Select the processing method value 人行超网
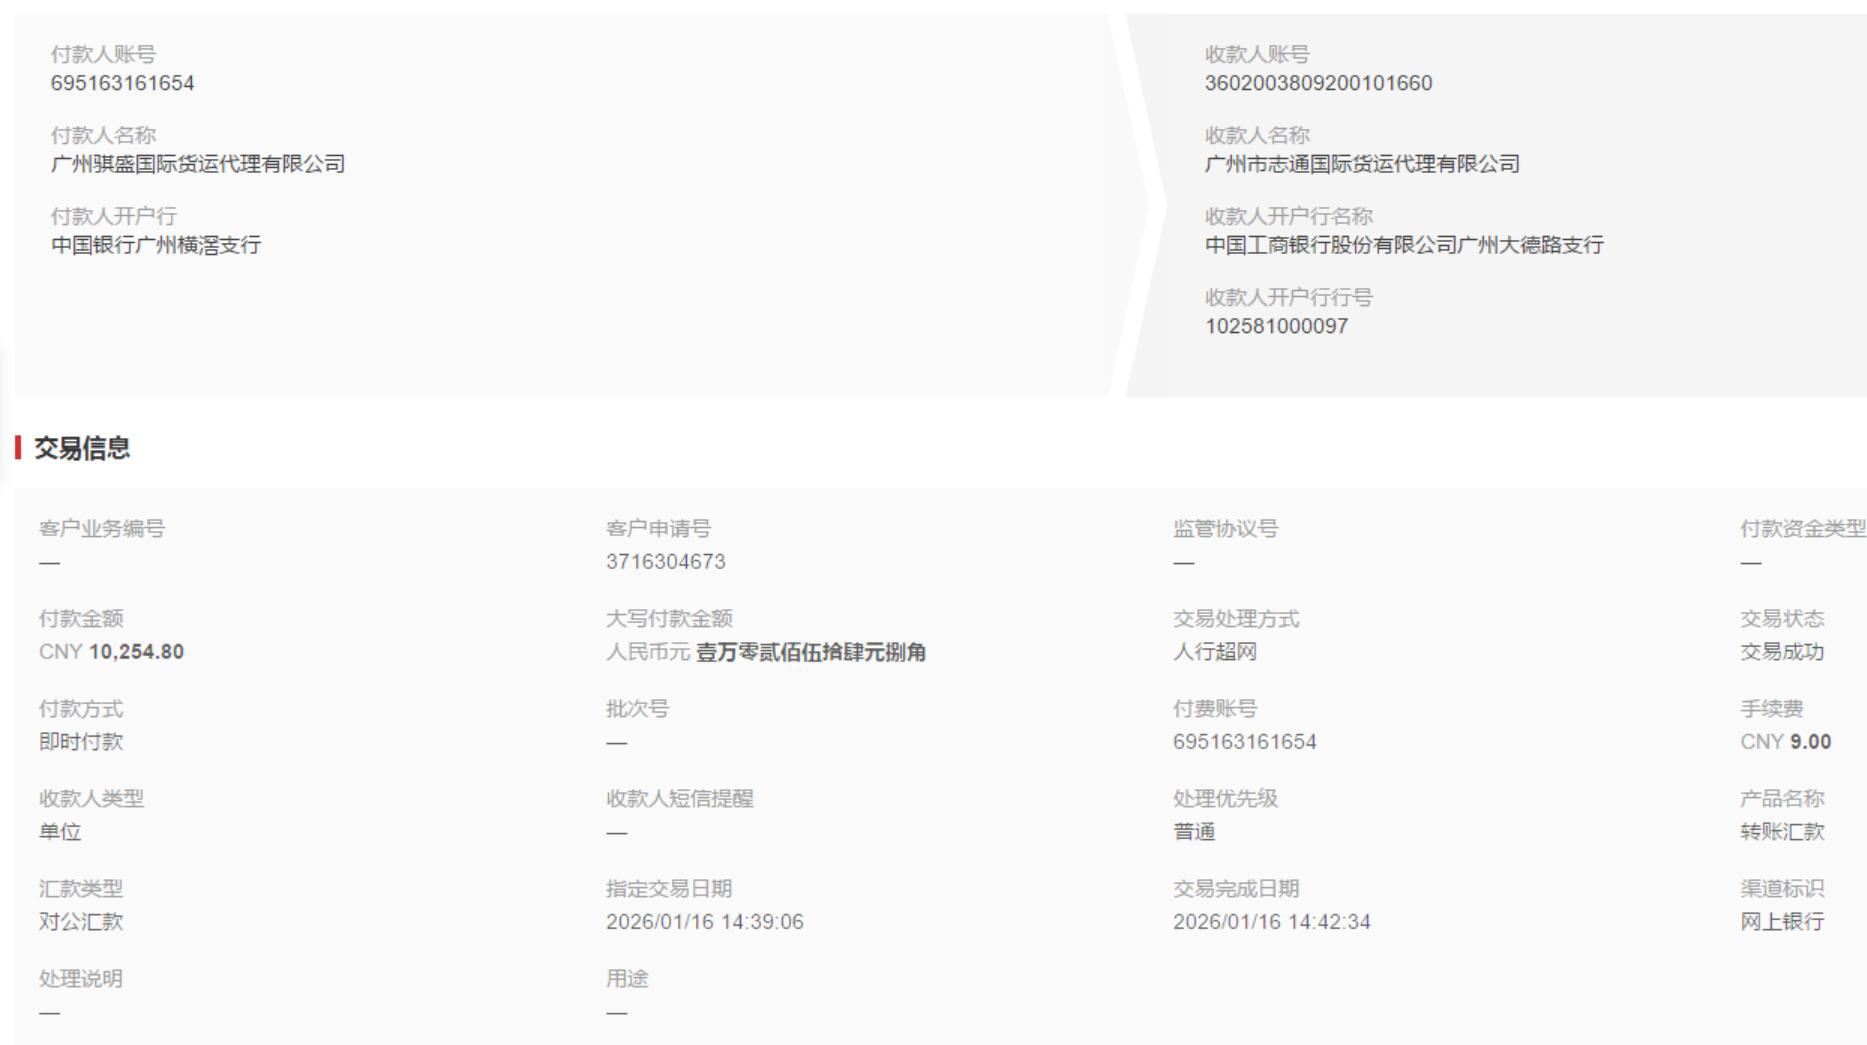The image size is (1867, 1045). click(x=1214, y=652)
